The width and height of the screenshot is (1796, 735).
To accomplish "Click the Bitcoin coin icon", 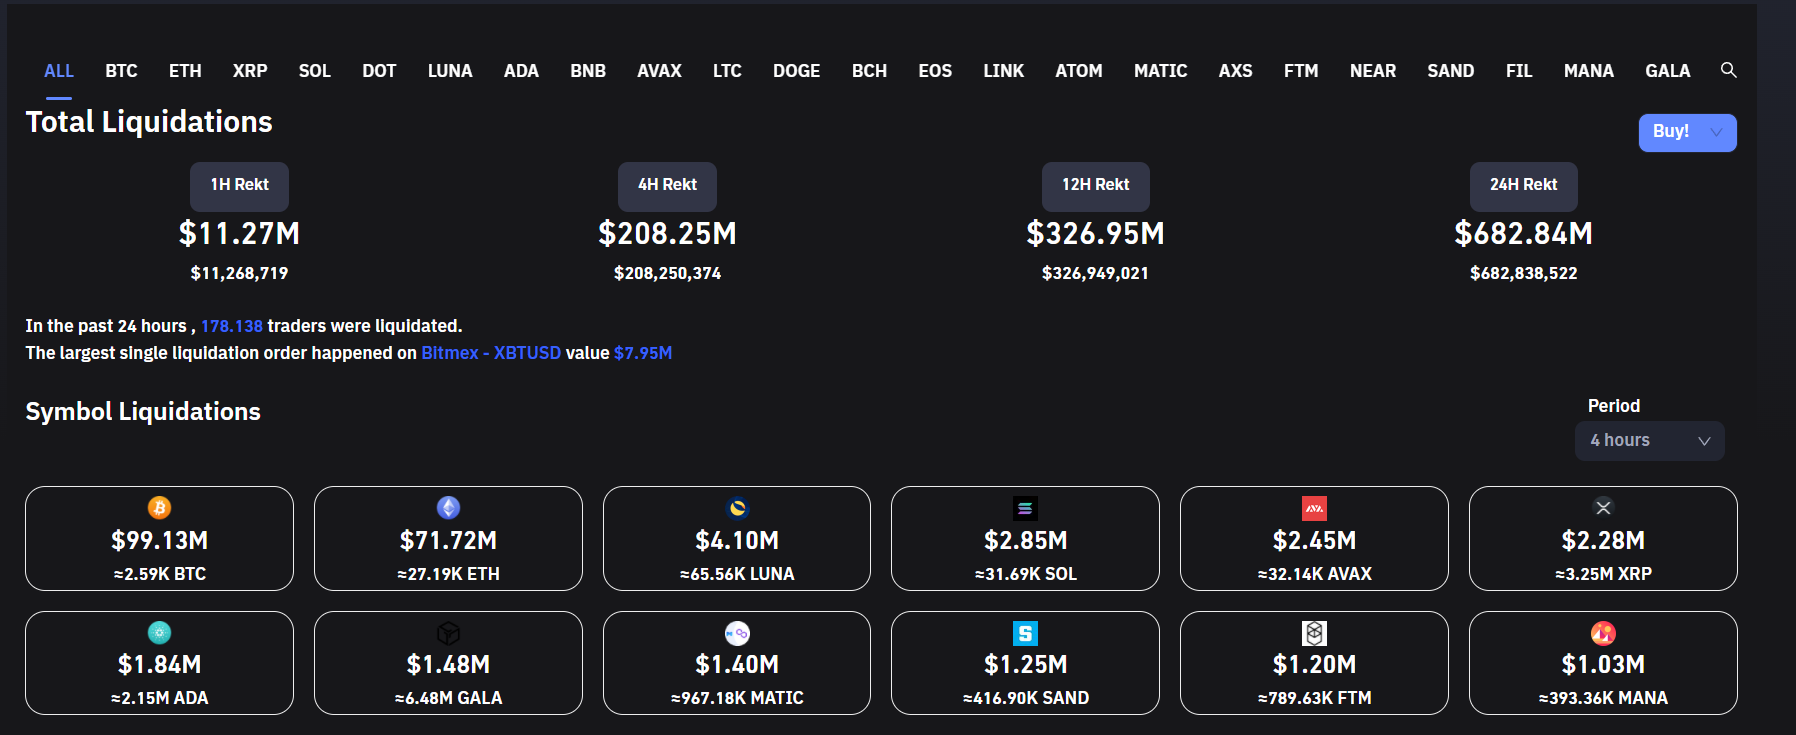I will pyautogui.click(x=159, y=508).
